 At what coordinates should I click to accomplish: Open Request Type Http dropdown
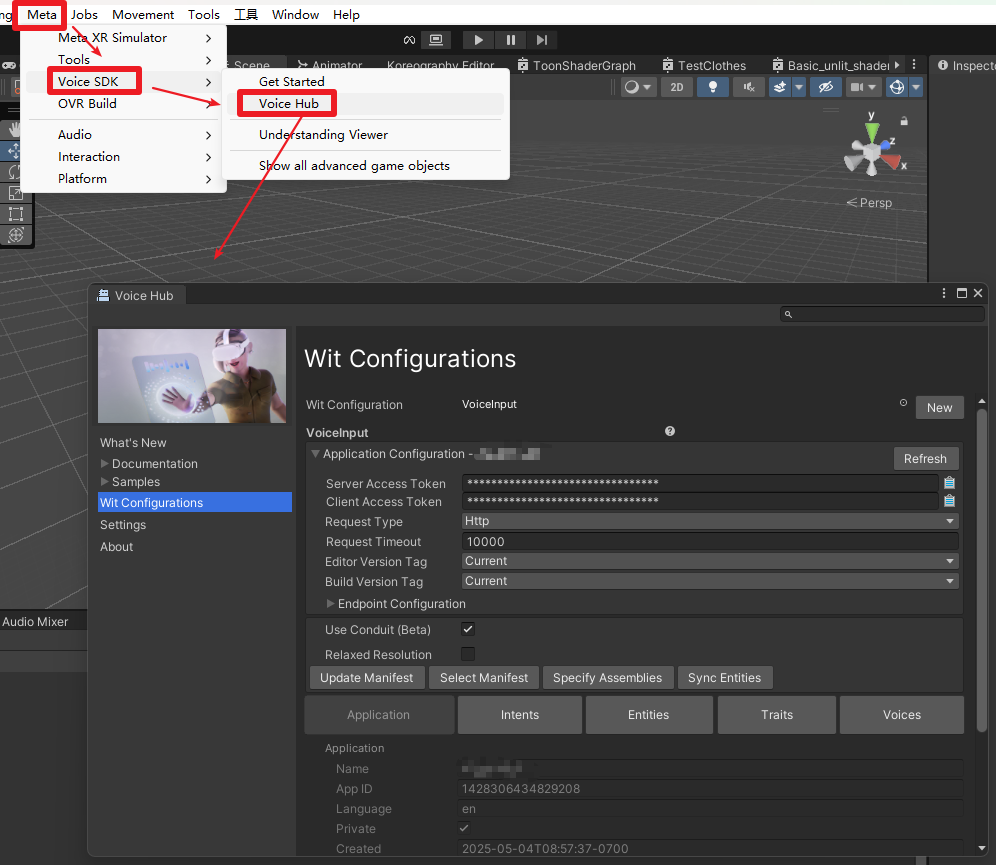[x=710, y=521]
